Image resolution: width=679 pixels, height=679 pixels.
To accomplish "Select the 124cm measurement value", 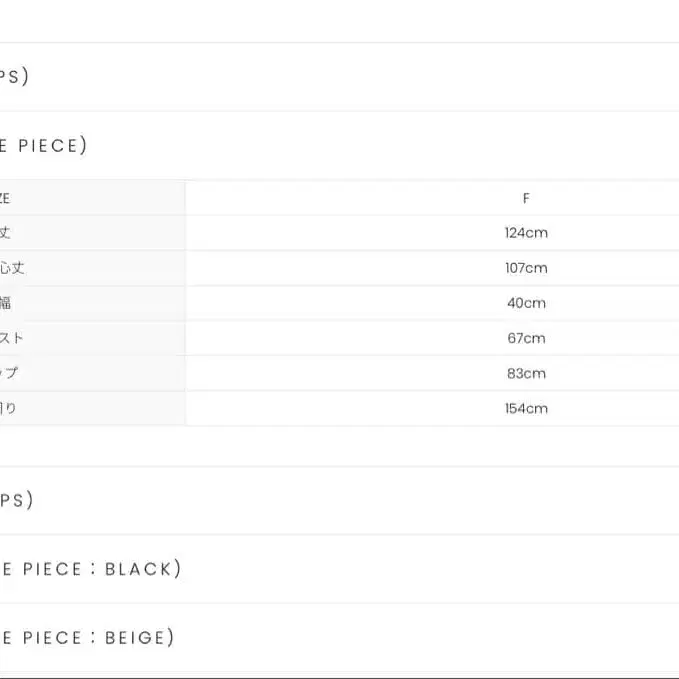I will [x=526, y=233].
